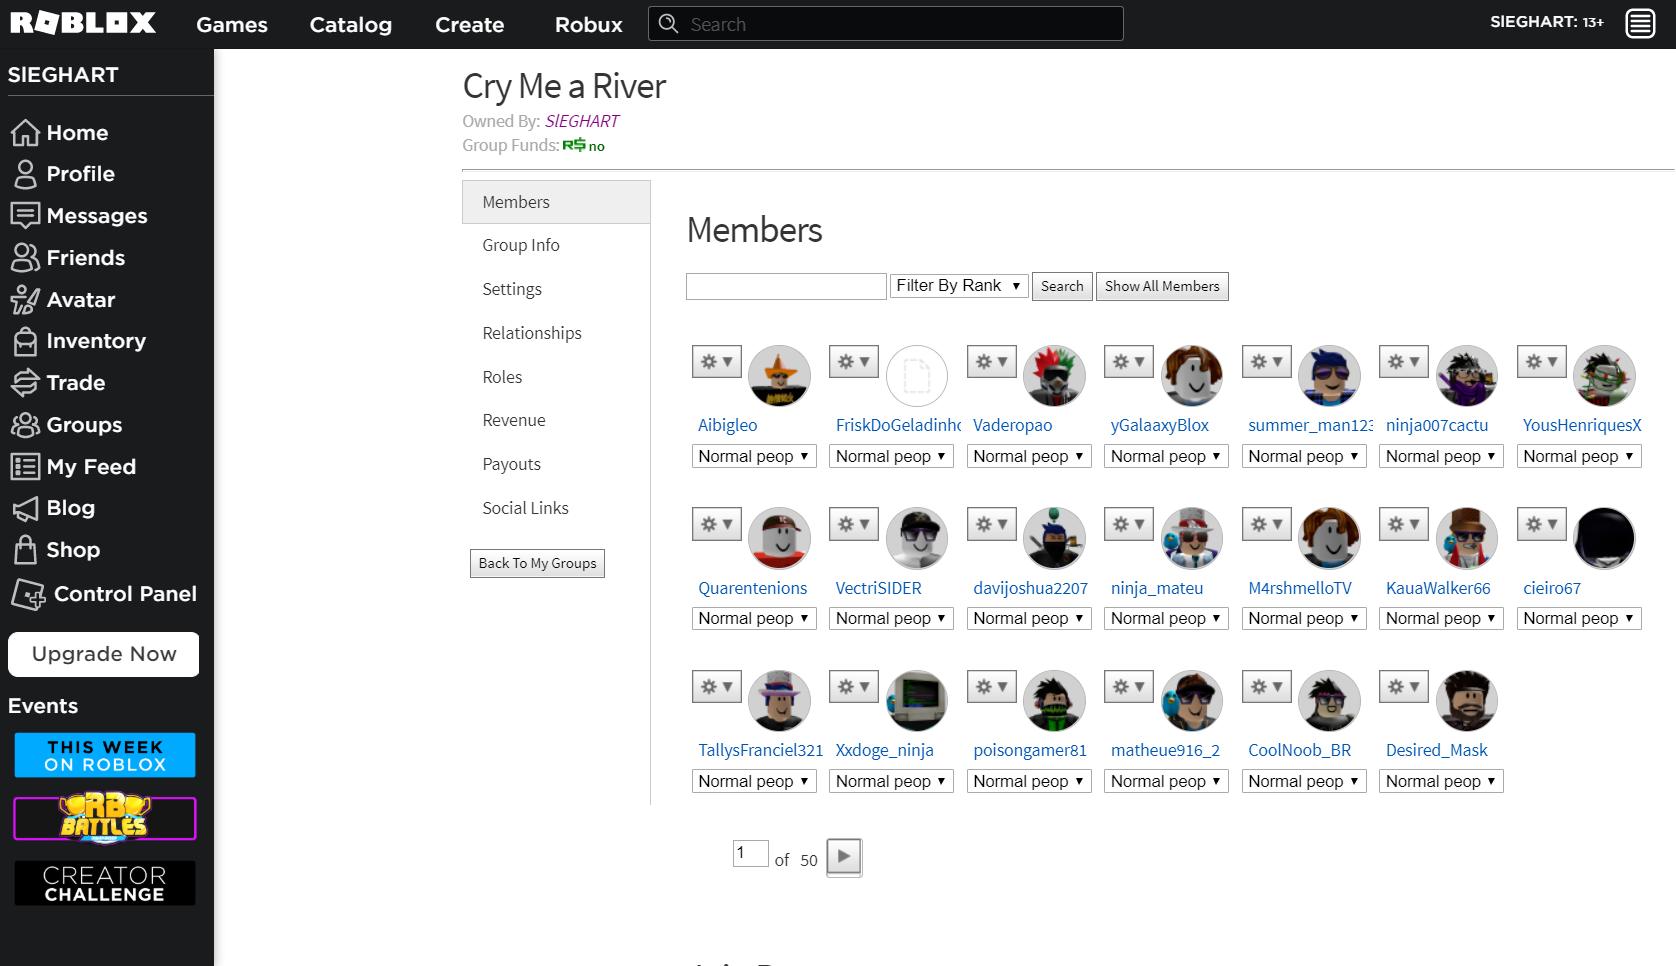The image size is (1676, 966).
Task: Click the My Feed icon
Action: pyautogui.click(x=25, y=466)
